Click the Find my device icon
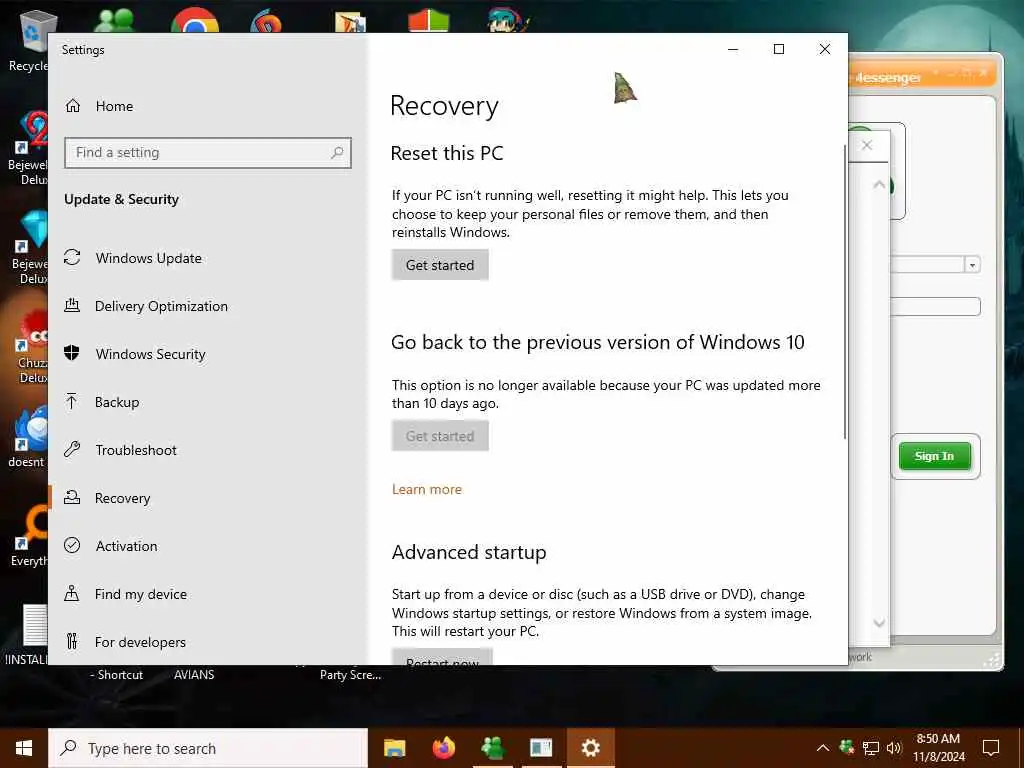1024x768 pixels. click(x=72, y=593)
